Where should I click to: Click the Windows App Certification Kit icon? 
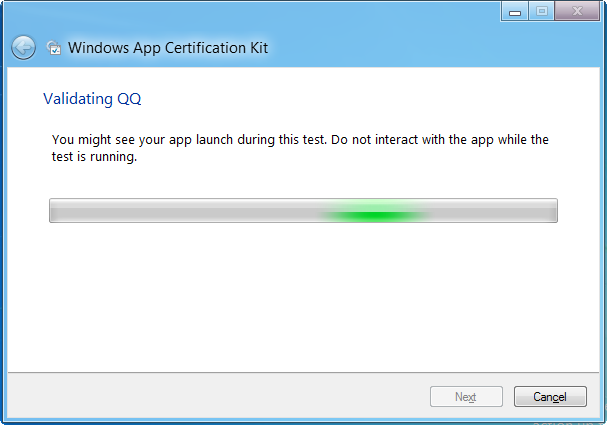[54, 48]
